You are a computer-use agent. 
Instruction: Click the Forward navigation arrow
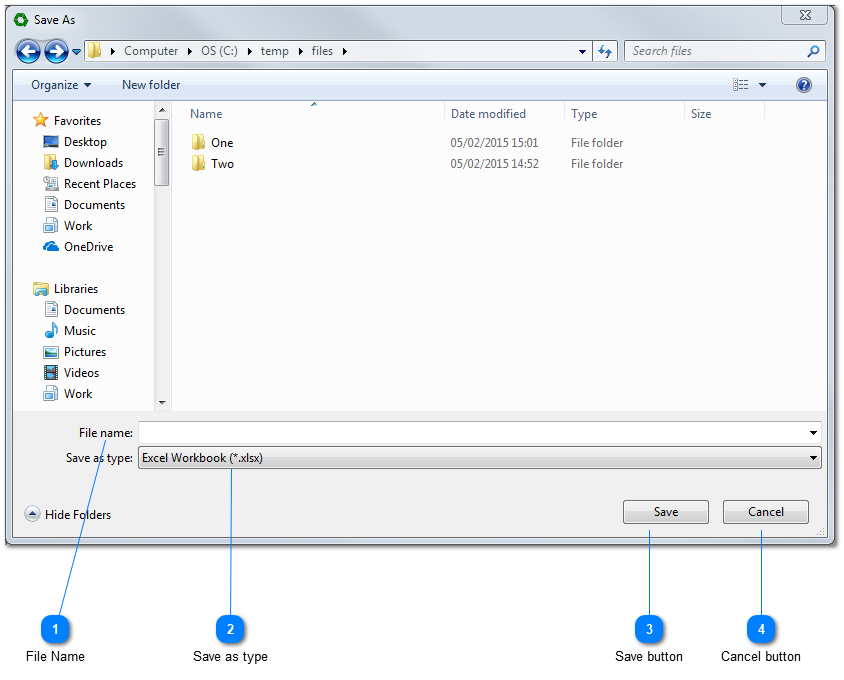[56, 51]
